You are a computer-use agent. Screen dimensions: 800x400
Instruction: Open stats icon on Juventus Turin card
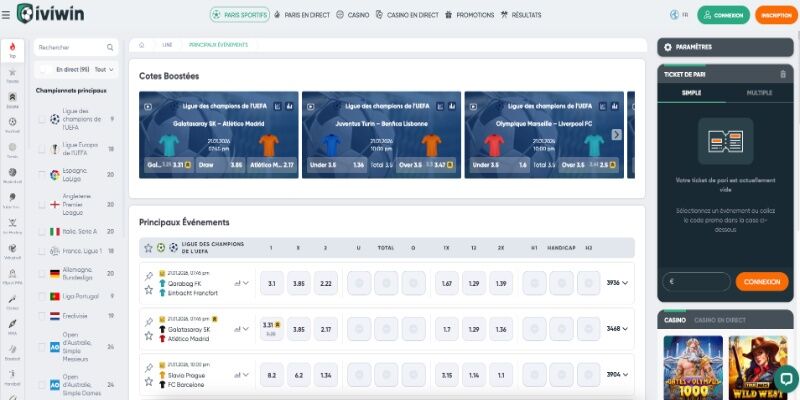(x=452, y=106)
